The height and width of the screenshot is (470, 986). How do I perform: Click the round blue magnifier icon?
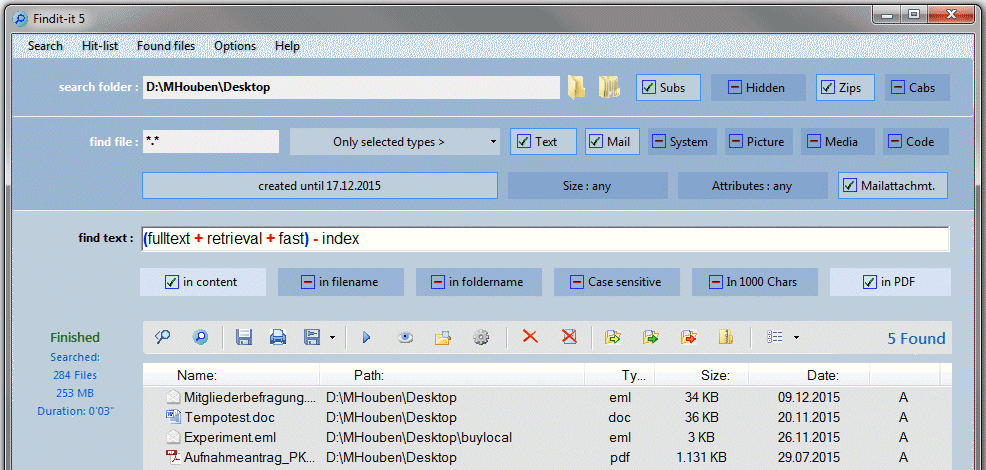tap(200, 337)
